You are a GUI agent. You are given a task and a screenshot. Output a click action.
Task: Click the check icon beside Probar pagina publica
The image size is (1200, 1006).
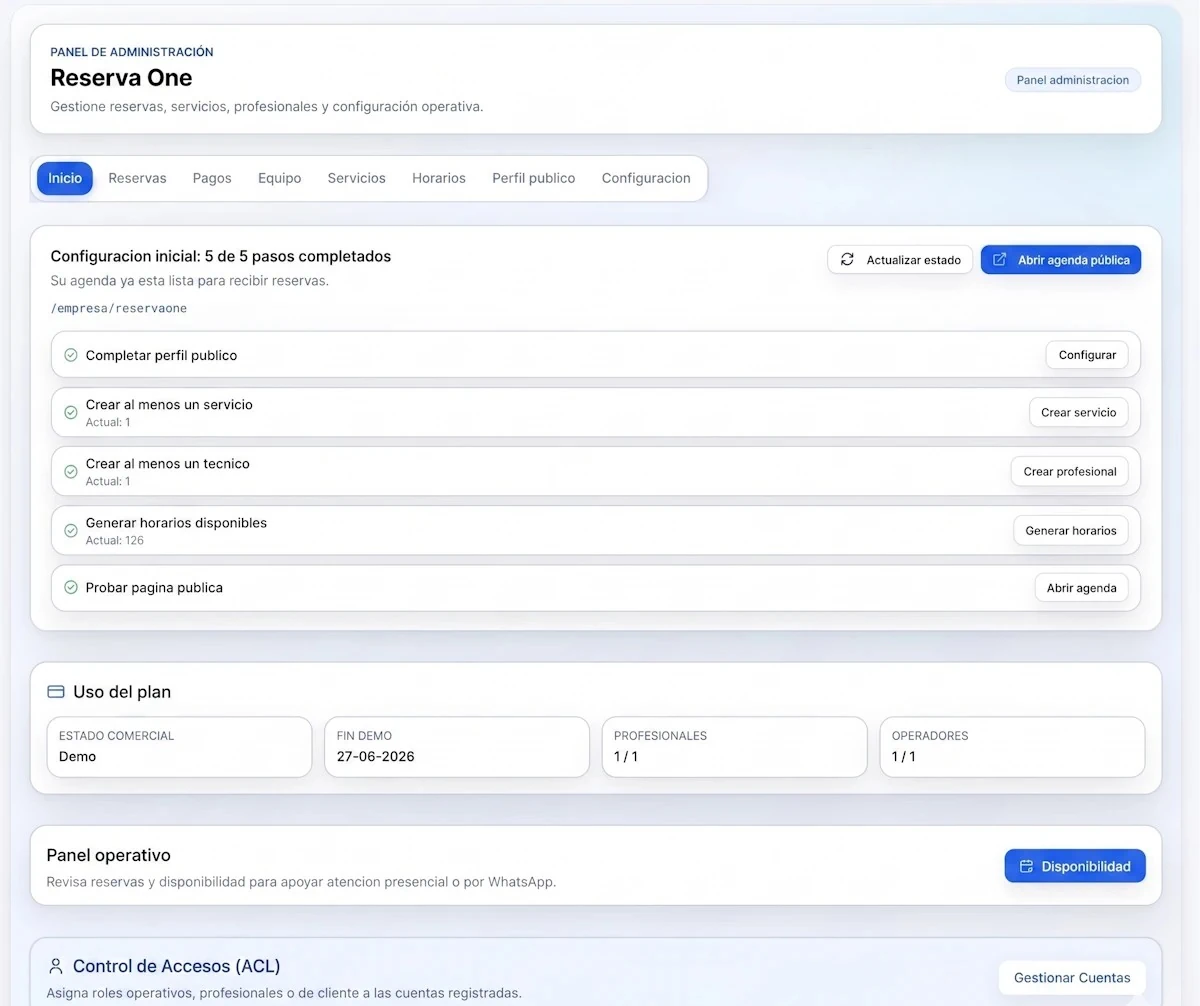click(71, 588)
